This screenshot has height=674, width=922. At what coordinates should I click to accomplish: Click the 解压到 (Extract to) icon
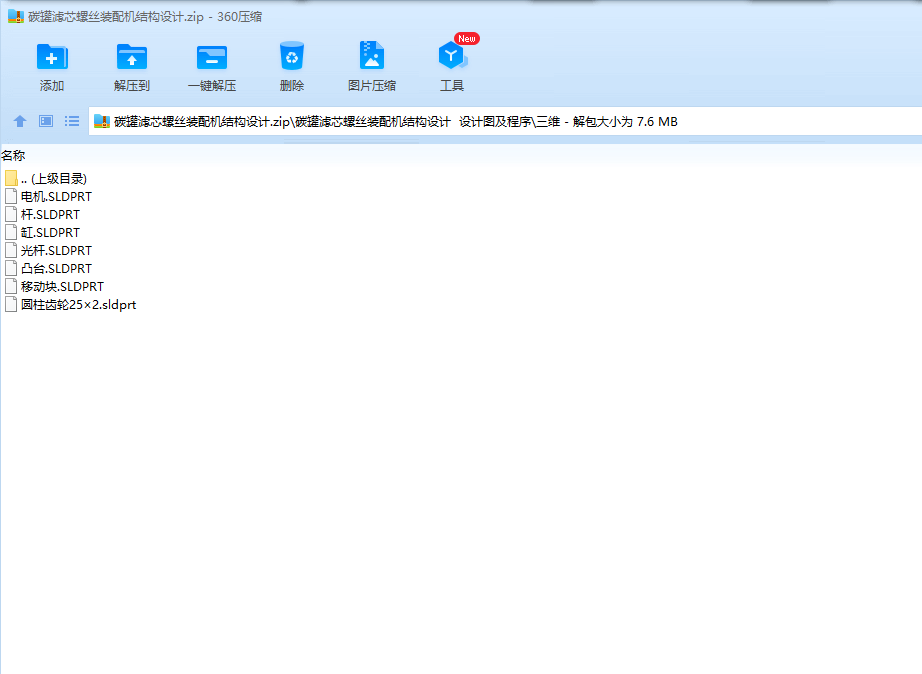(x=132, y=57)
